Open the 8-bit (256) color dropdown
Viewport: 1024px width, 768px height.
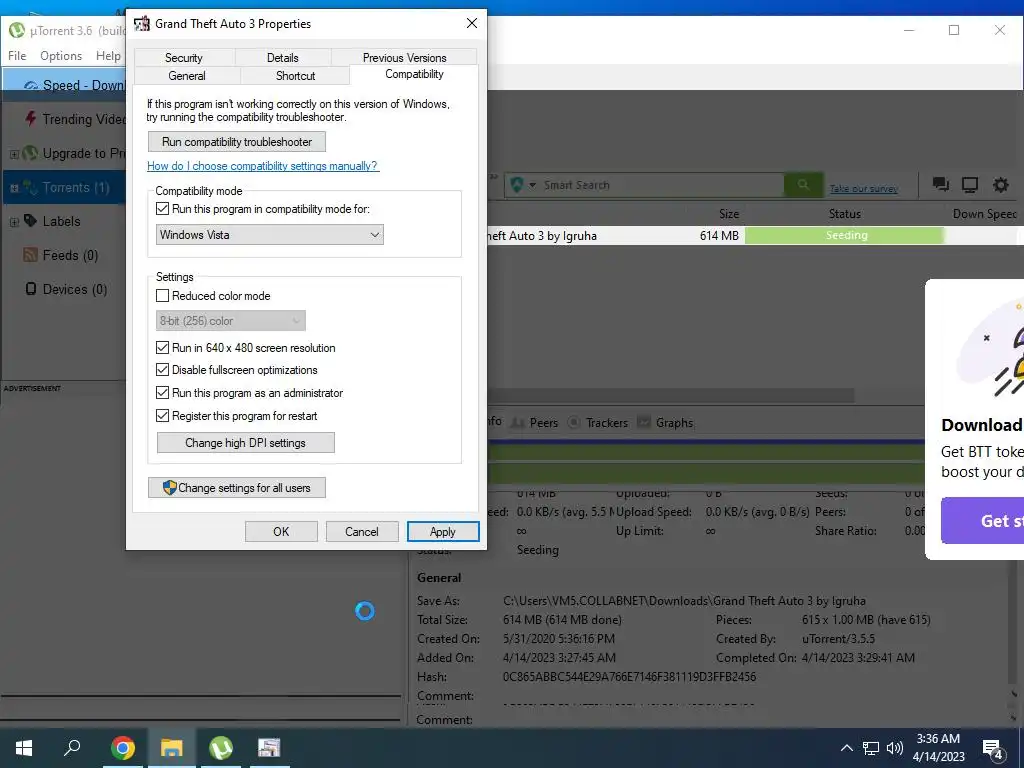[231, 321]
